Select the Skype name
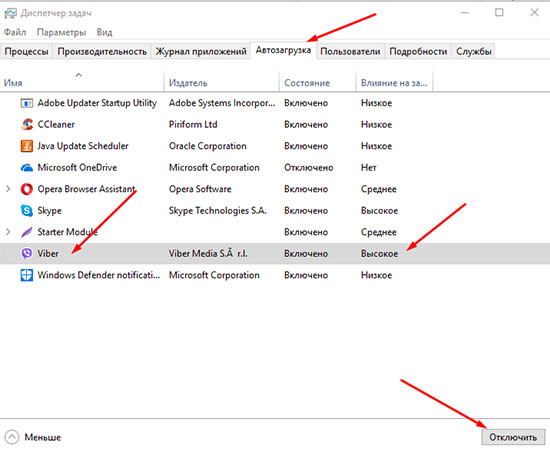 [x=49, y=211]
